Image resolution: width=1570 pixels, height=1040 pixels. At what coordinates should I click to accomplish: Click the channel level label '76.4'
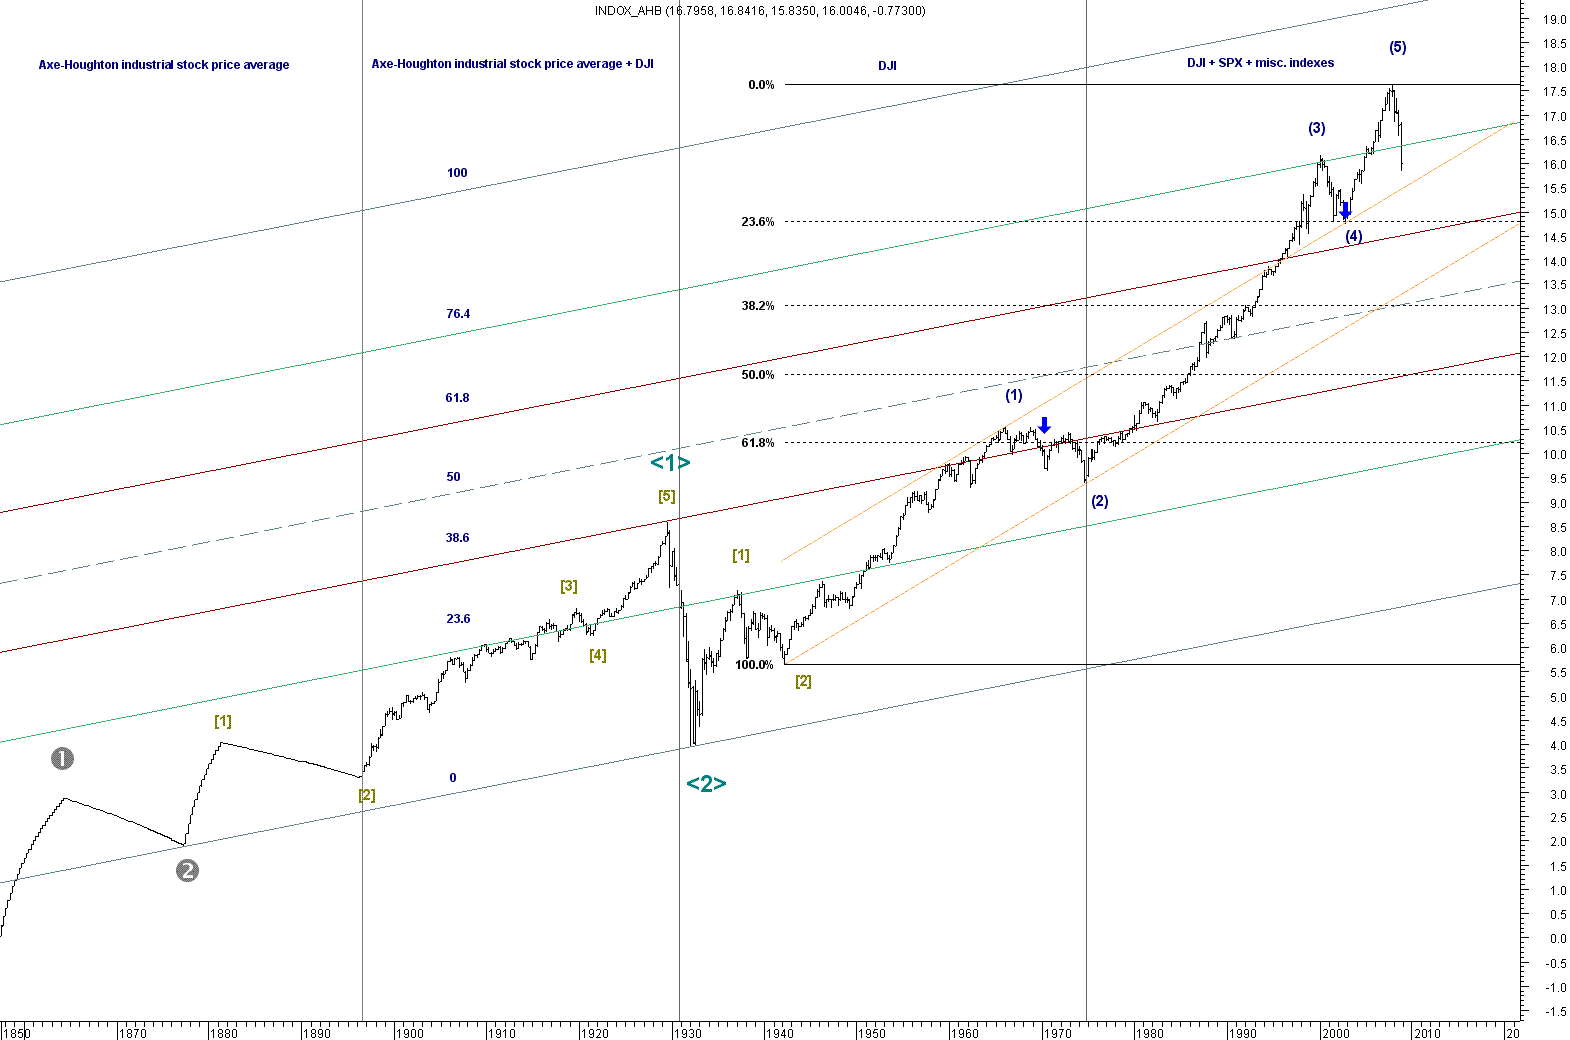click(x=458, y=314)
